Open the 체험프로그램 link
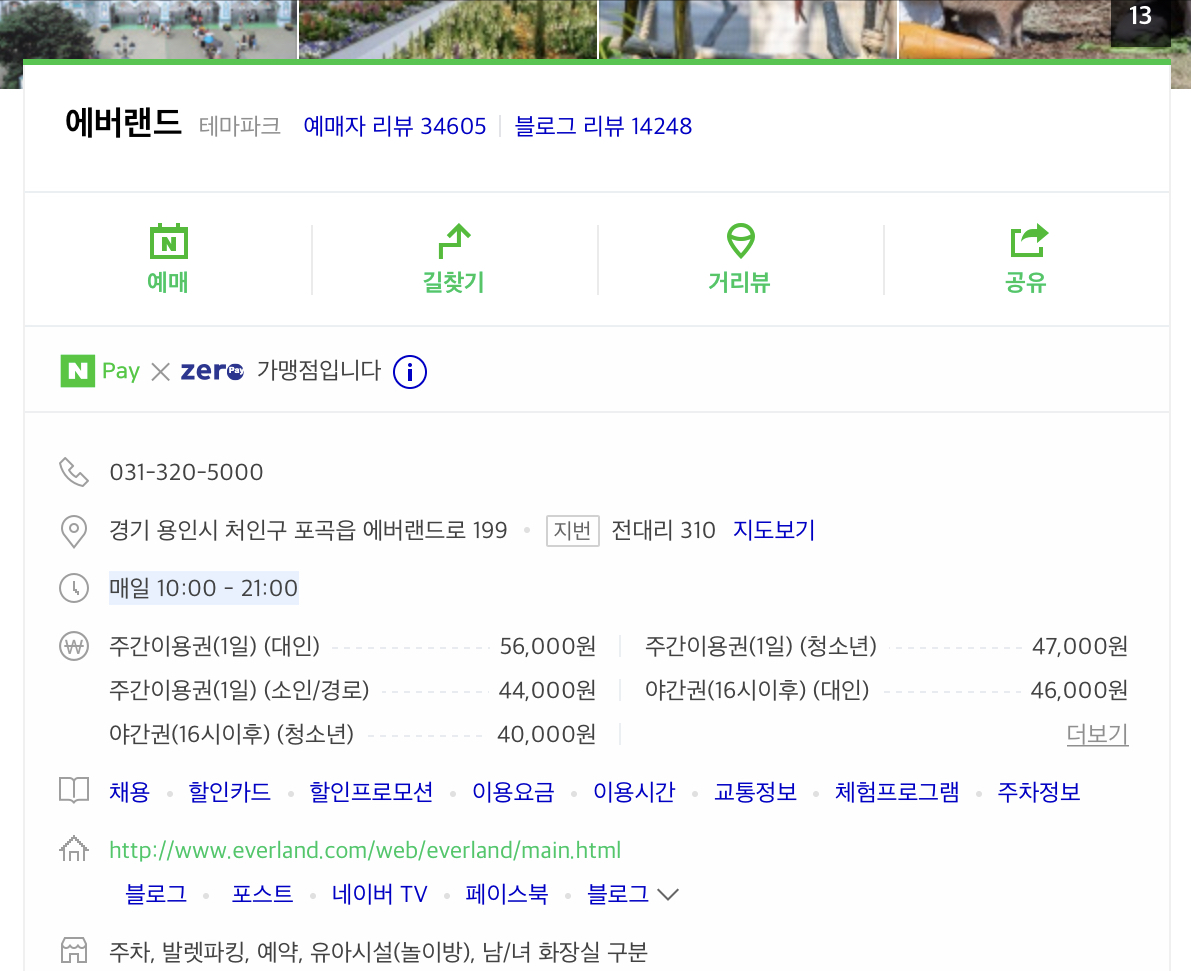Viewport: 1191px width, 971px height. pyautogui.click(x=896, y=792)
